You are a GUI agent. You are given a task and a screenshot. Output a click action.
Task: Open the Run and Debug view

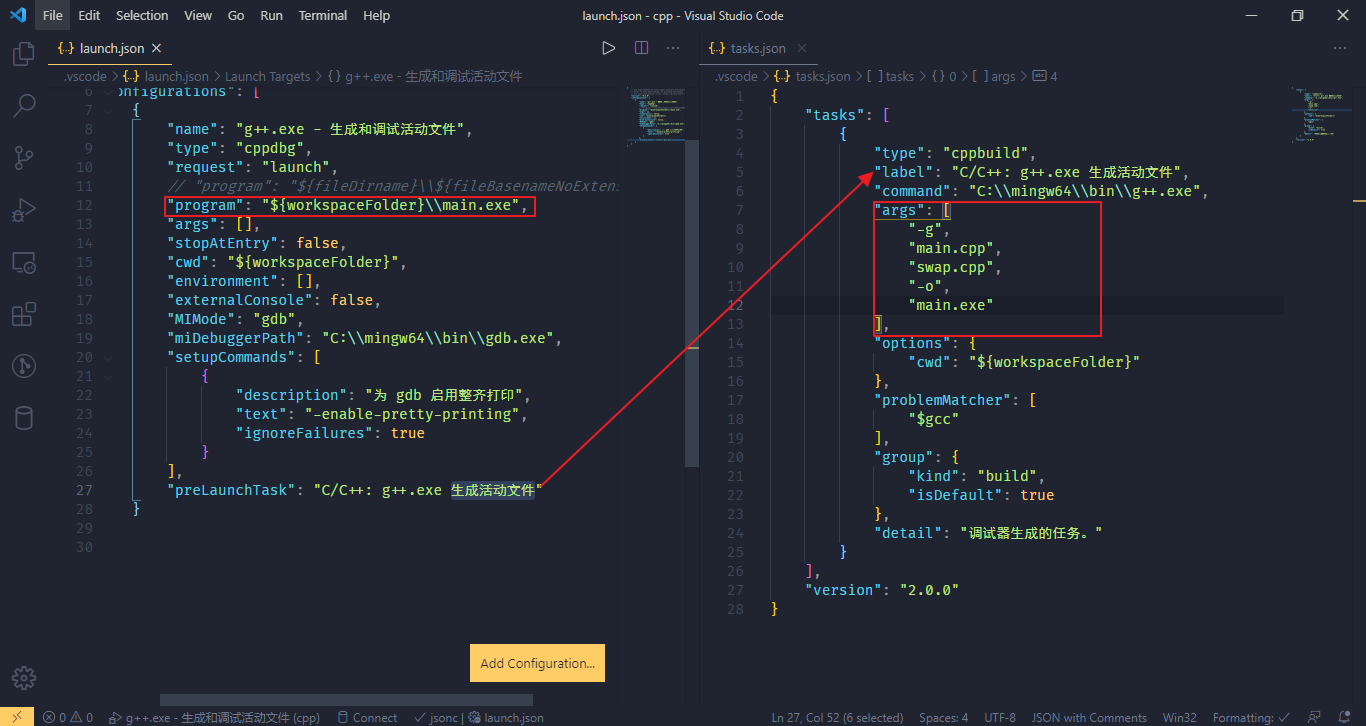point(24,211)
